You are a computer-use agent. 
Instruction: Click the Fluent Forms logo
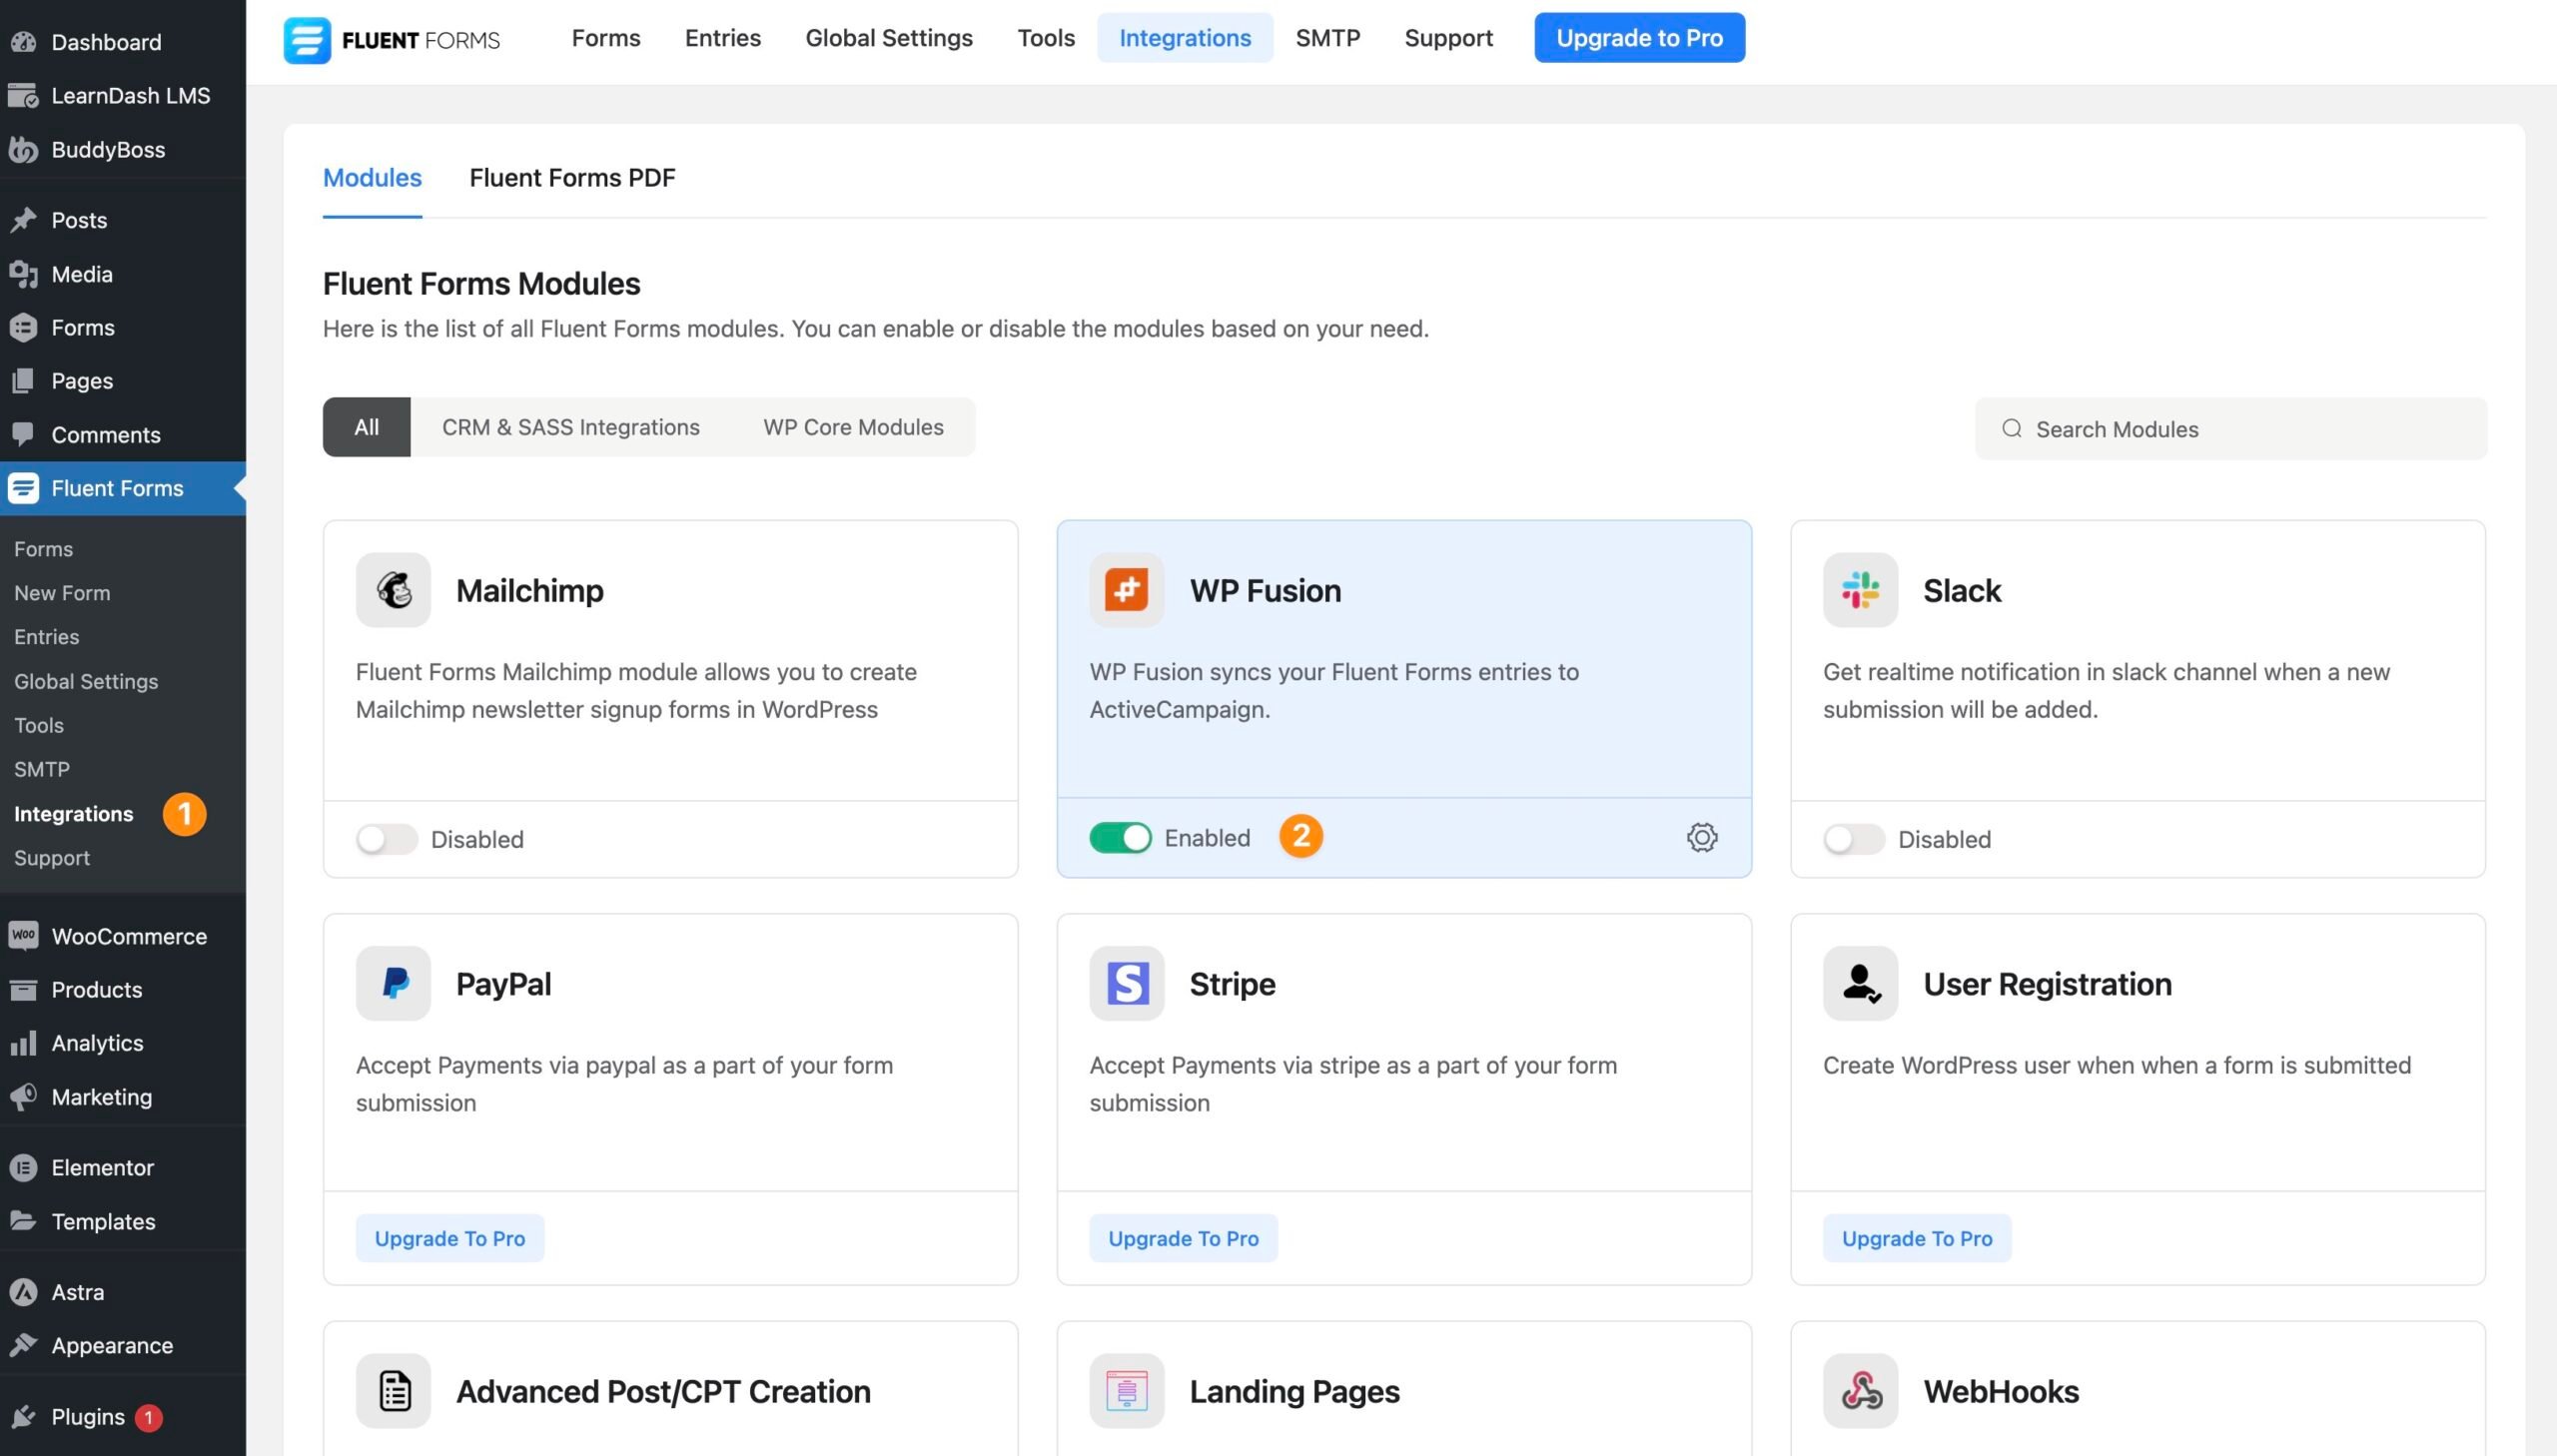(x=390, y=38)
